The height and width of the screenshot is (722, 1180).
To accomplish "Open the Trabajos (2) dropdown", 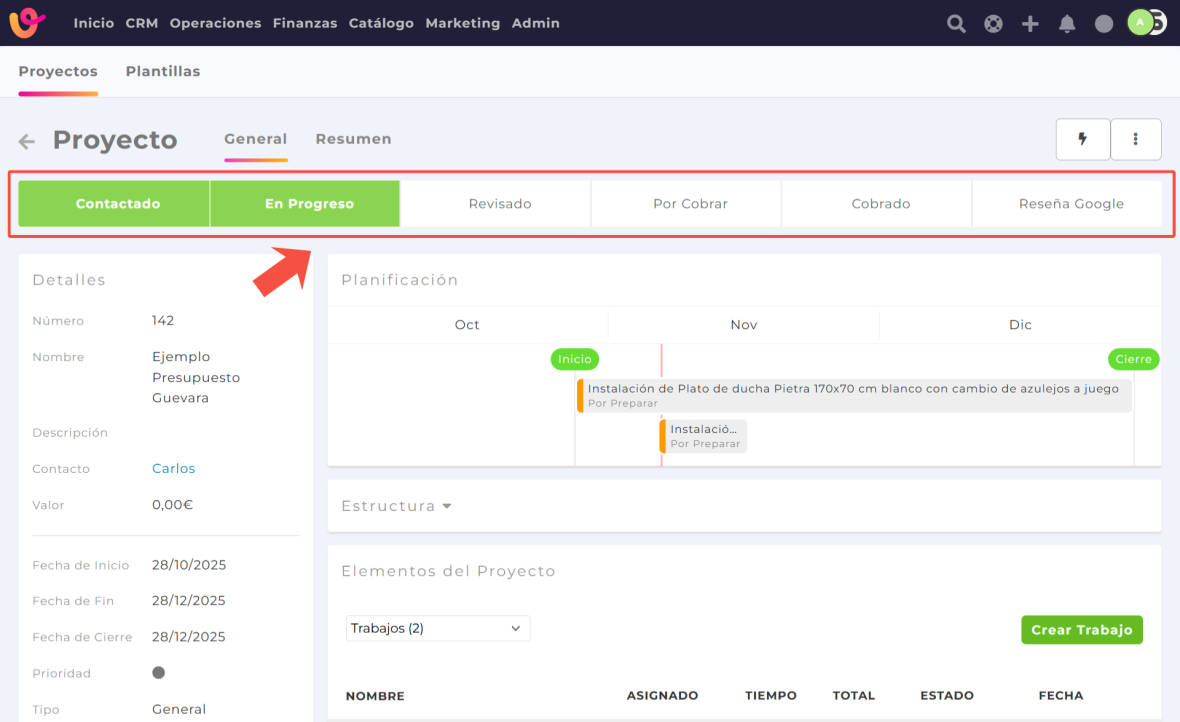I will (437, 628).
